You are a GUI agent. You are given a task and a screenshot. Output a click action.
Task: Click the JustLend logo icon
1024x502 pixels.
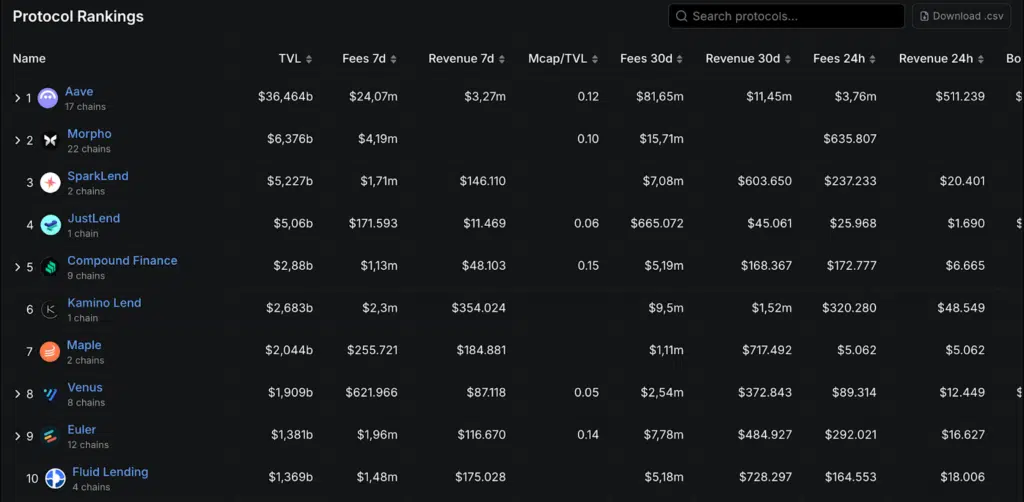click(50, 225)
